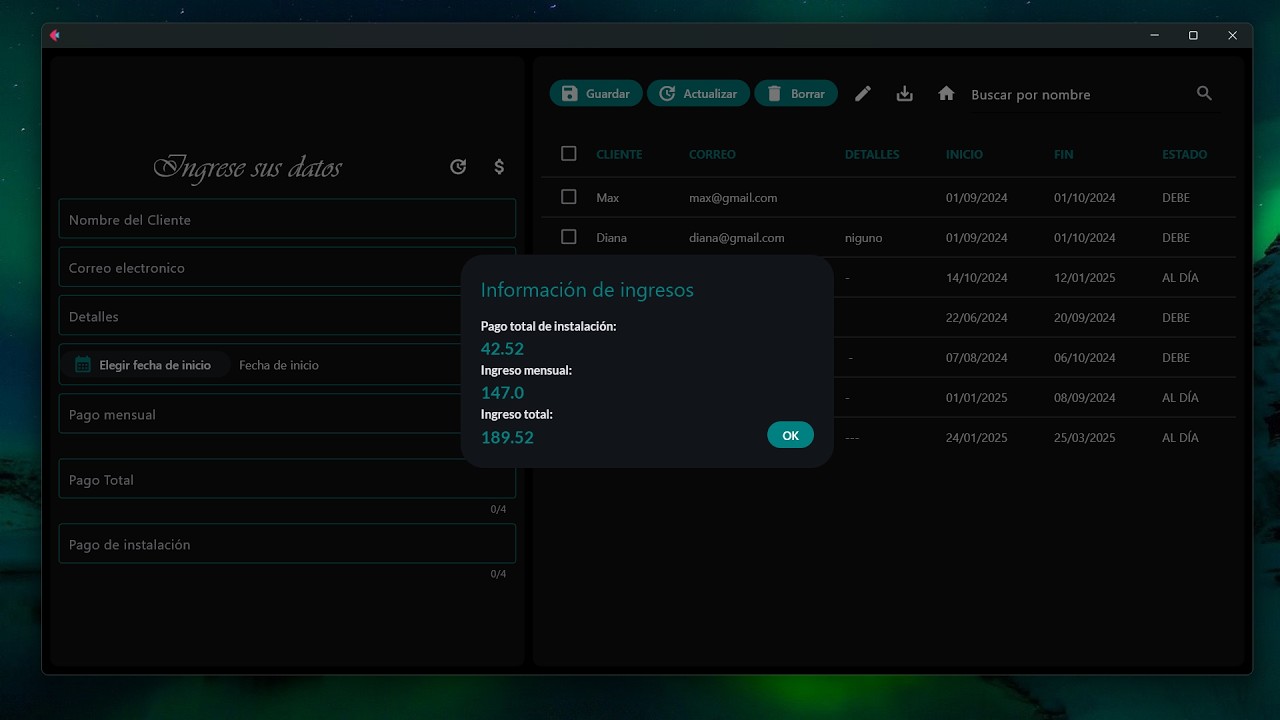Click the end date 06/10/2024
Image resolution: width=1280 pixels, height=720 pixels.
(x=1085, y=358)
